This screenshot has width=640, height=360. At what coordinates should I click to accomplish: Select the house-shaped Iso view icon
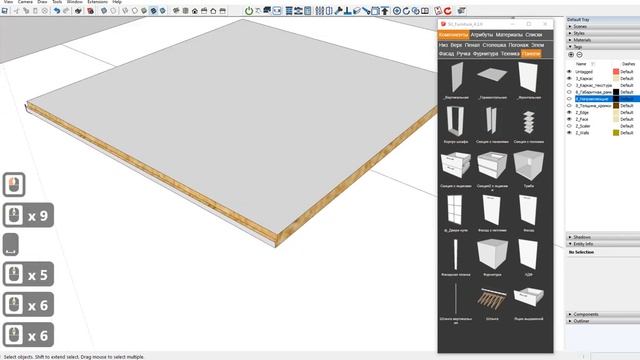pos(195,11)
